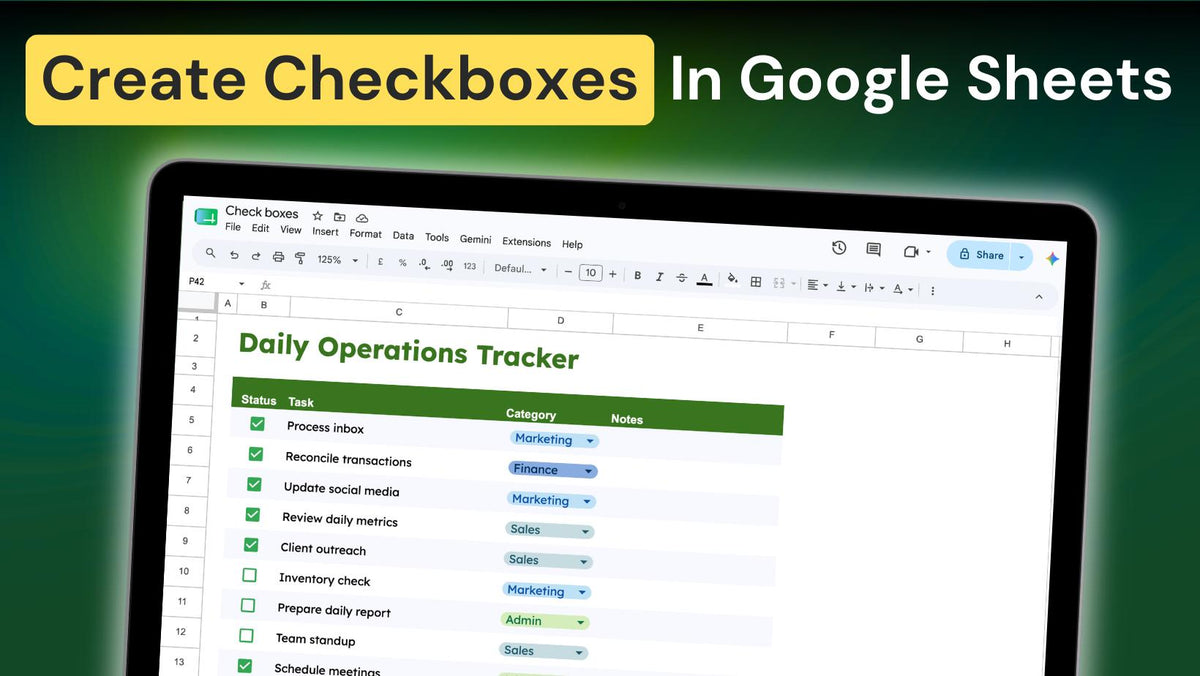1200x676 pixels.
Task: Open the toolbar three-dot more menu
Action: (933, 291)
